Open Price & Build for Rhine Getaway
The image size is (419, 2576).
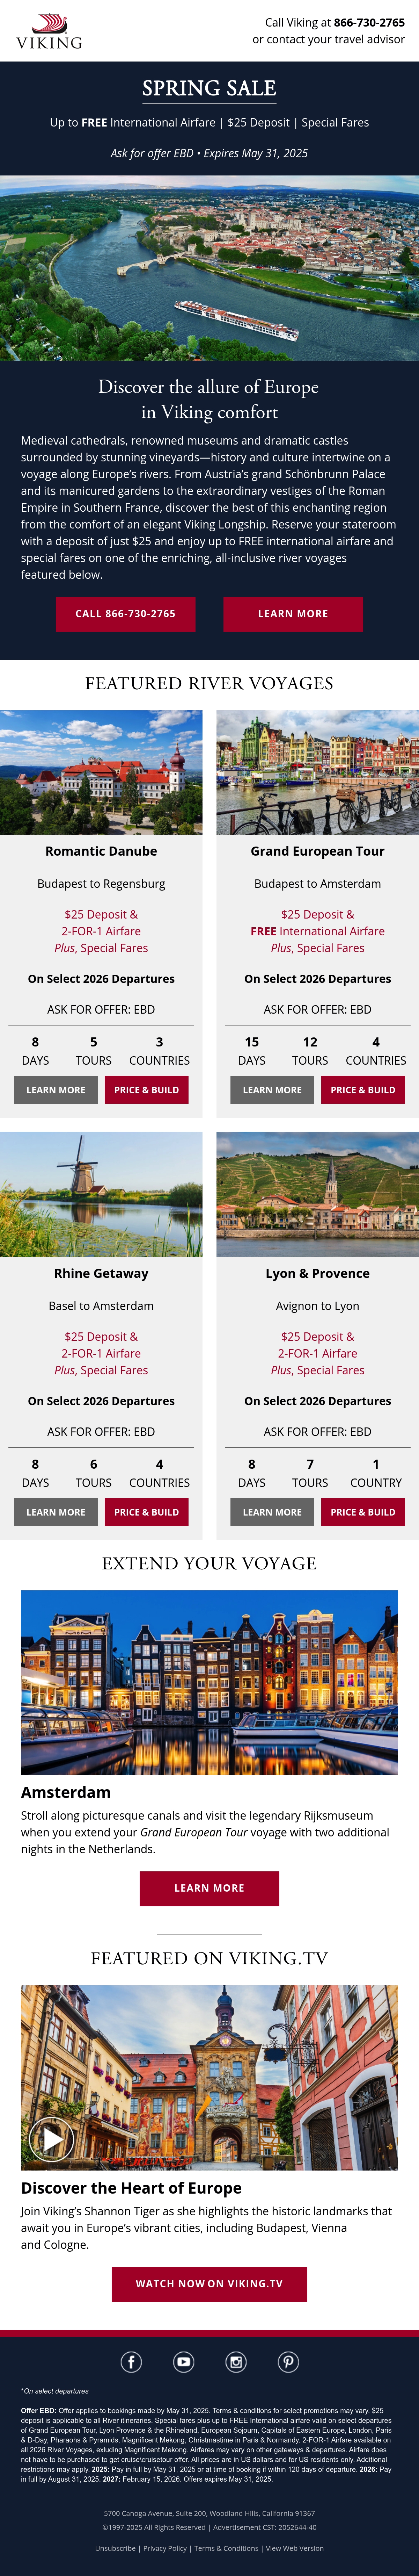tap(146, 1512)
